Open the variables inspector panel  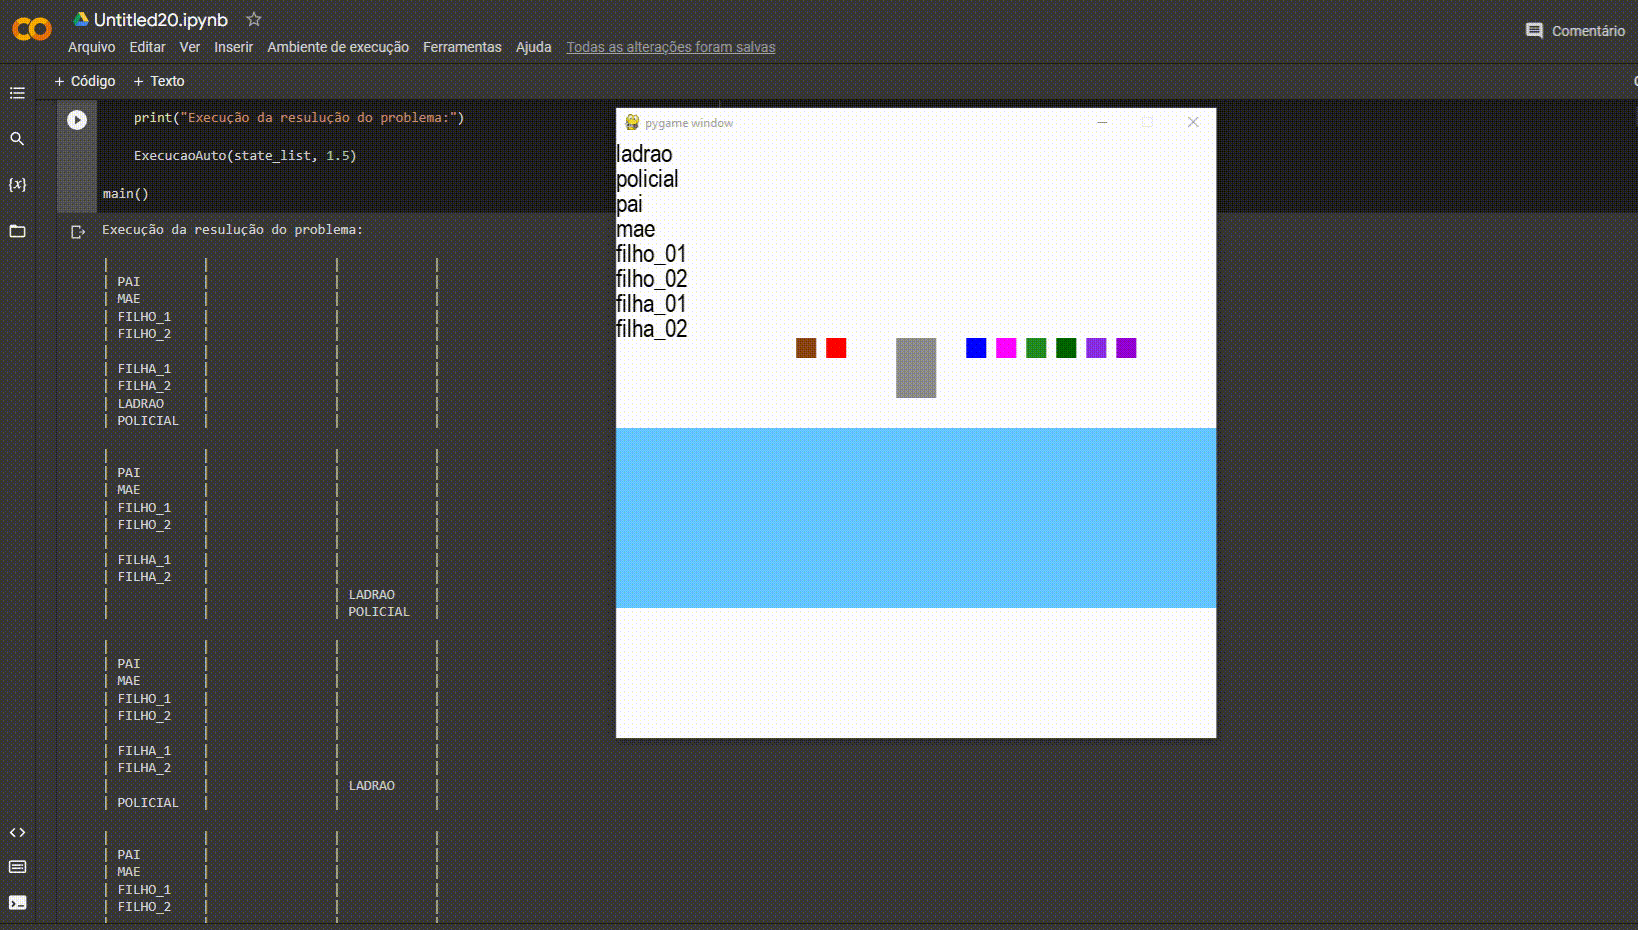pyautogui.click(x=17, y=184)
